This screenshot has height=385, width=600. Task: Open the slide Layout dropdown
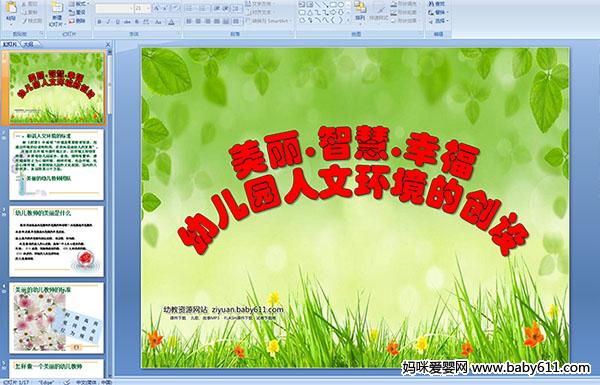(79, 4)
